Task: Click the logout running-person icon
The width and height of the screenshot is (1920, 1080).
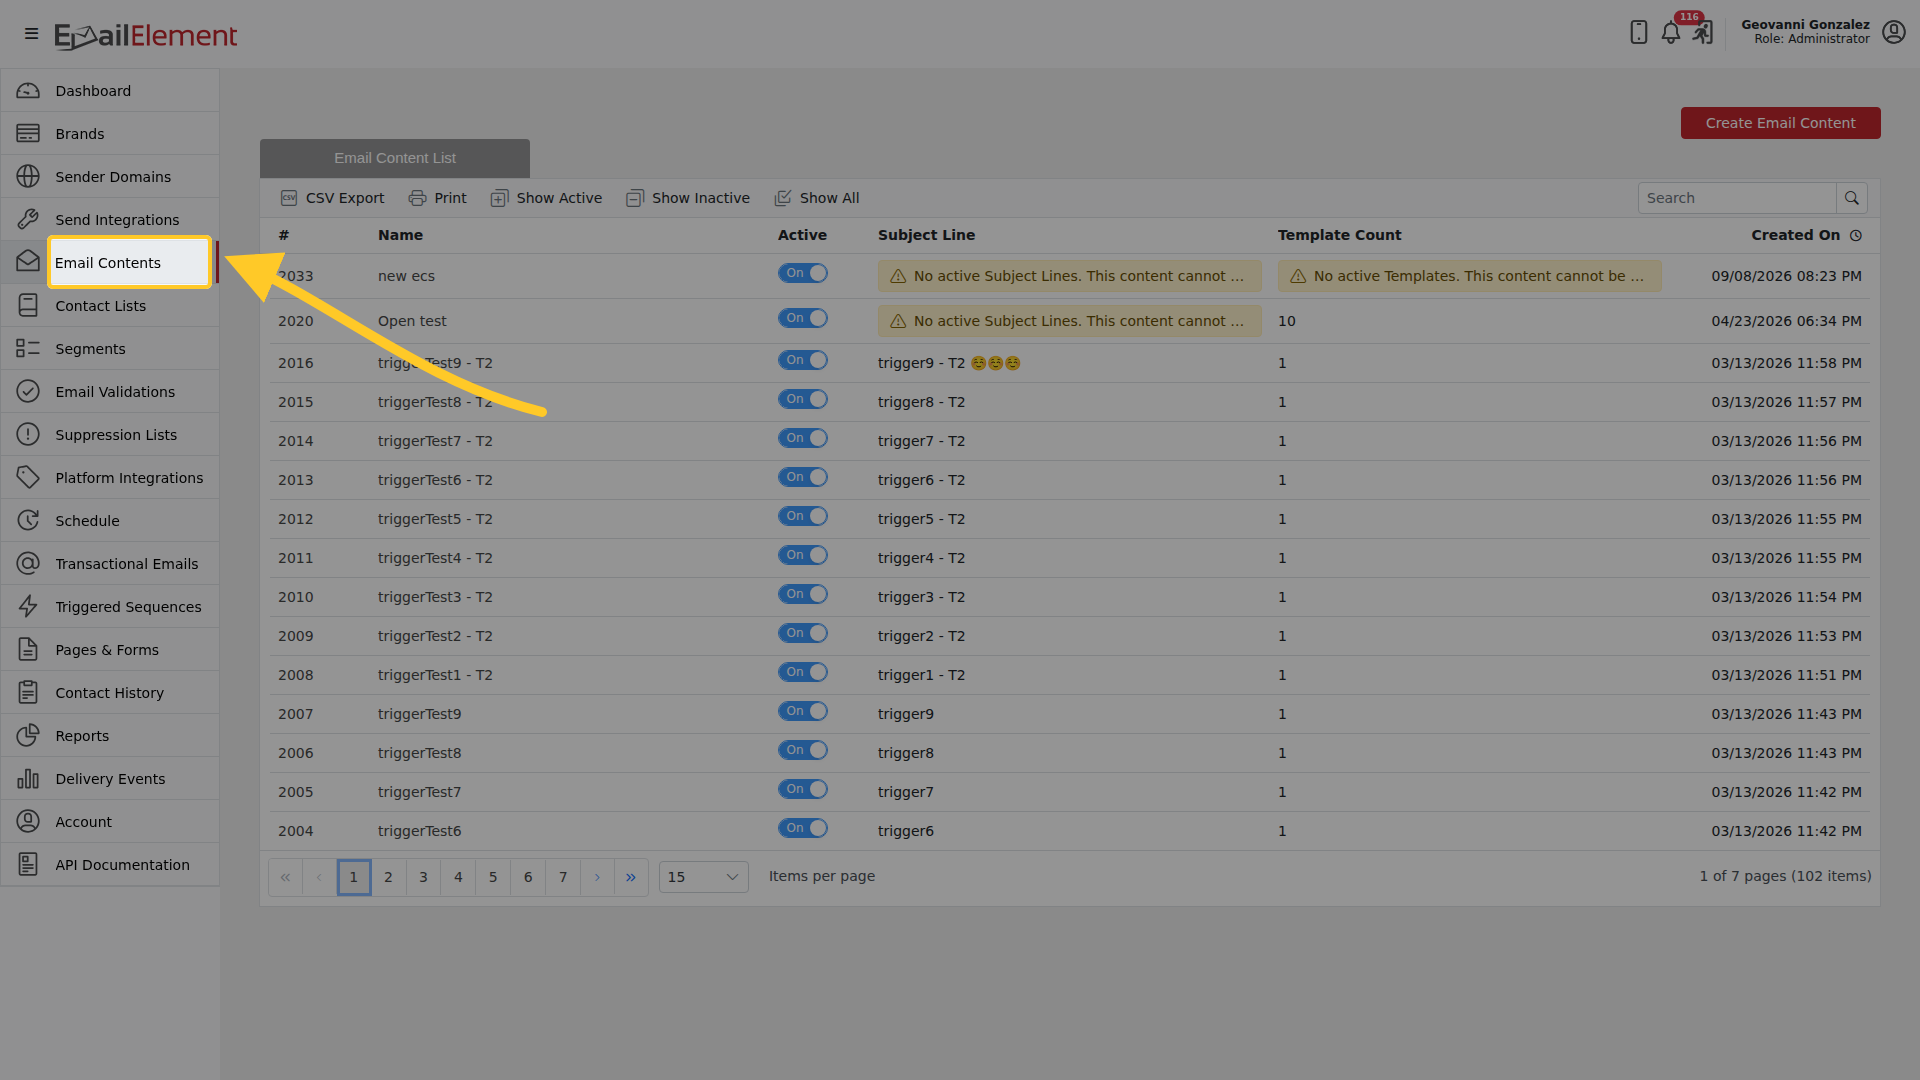Action: [1703, 33]
